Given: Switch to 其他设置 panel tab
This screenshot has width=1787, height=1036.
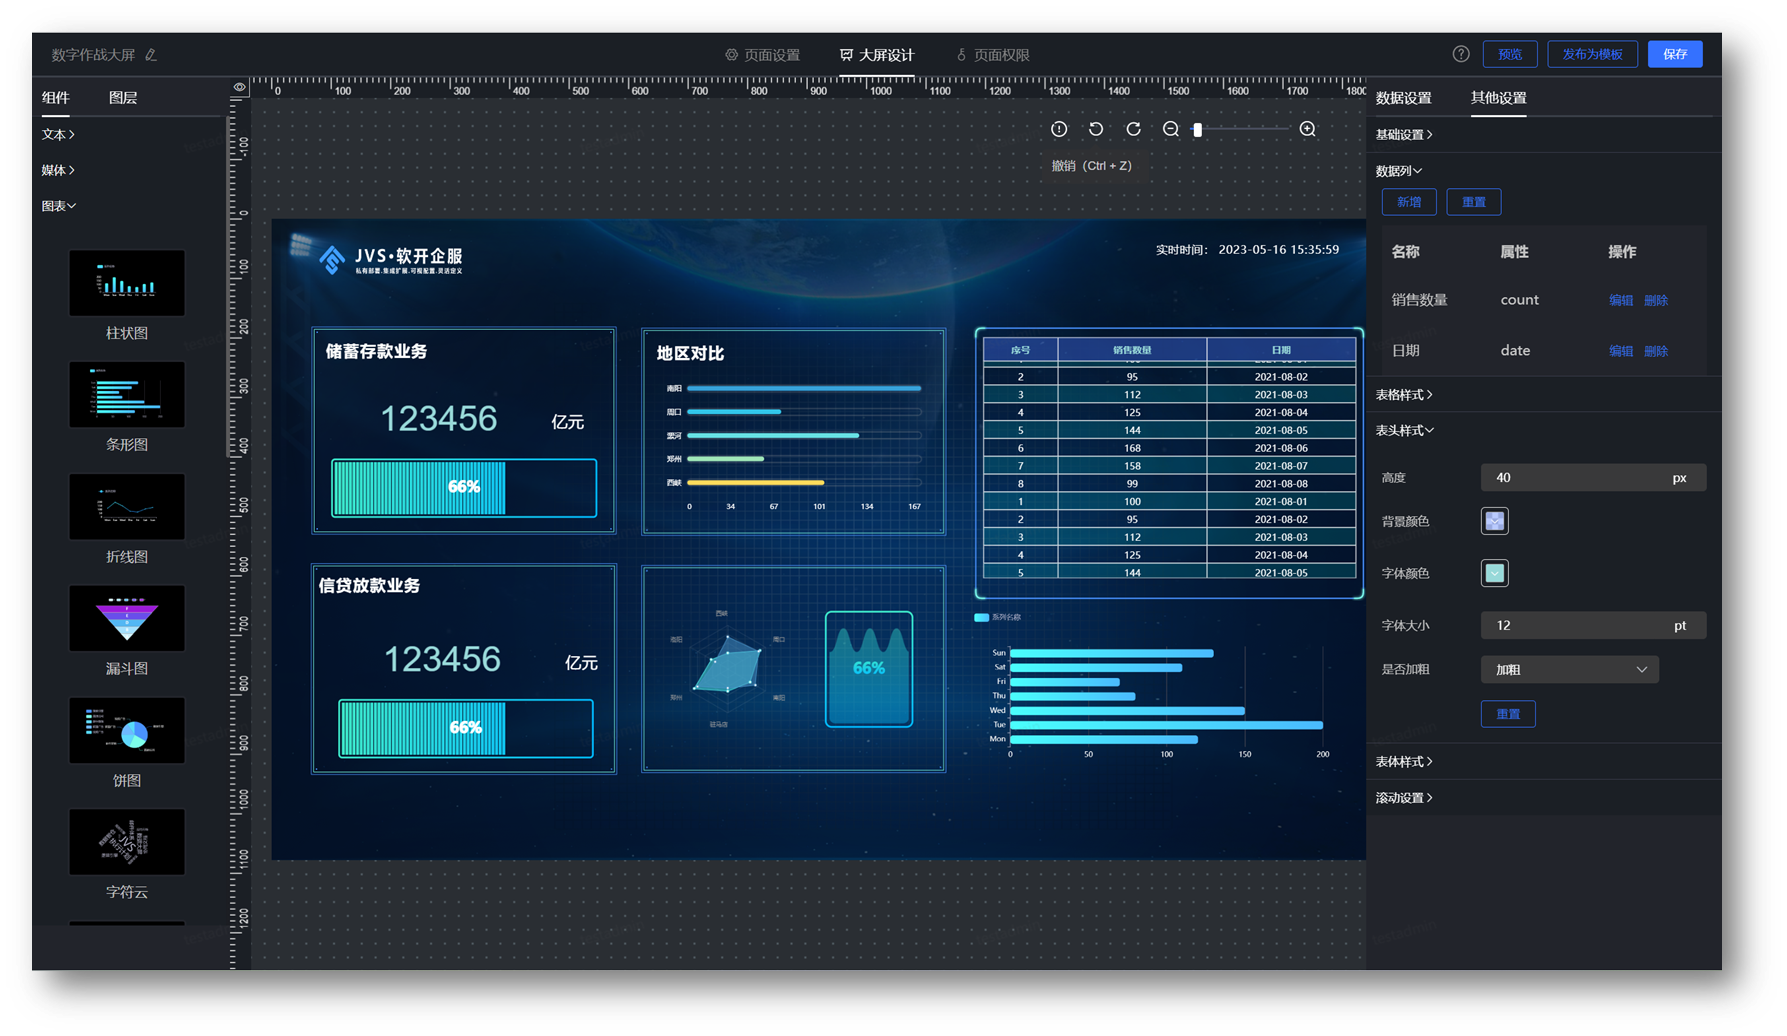Looking at the screenshot, I should (1498, 97).
